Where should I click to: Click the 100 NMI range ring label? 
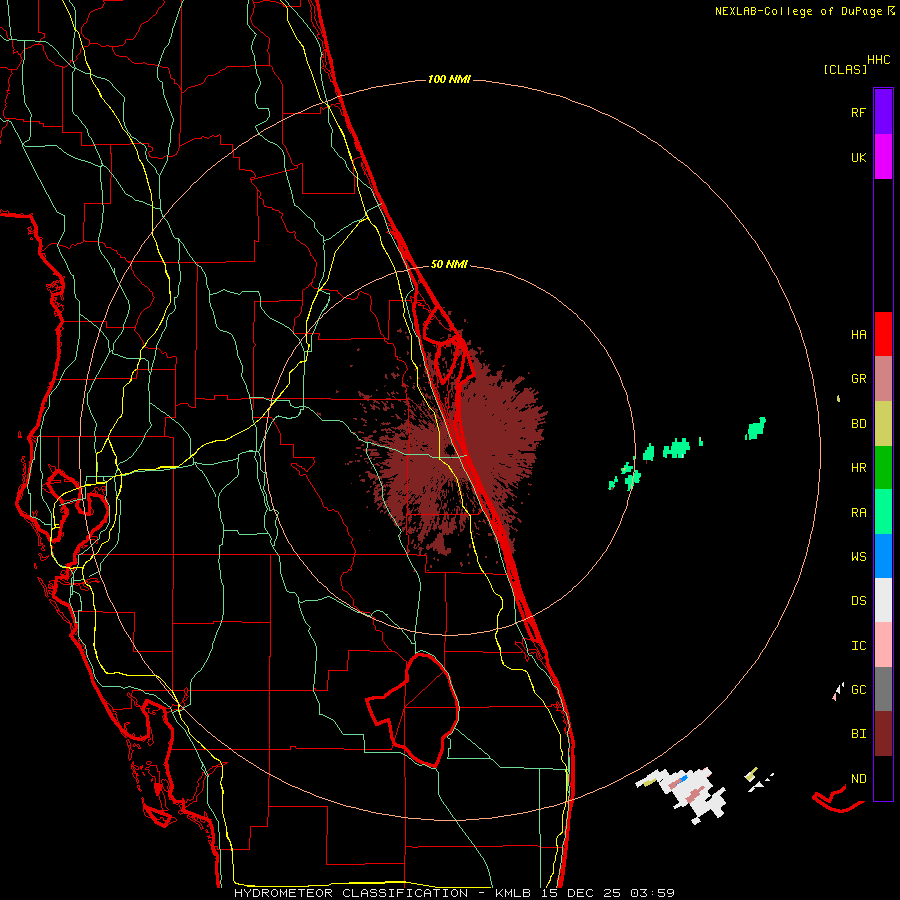[x=449, y=79]
